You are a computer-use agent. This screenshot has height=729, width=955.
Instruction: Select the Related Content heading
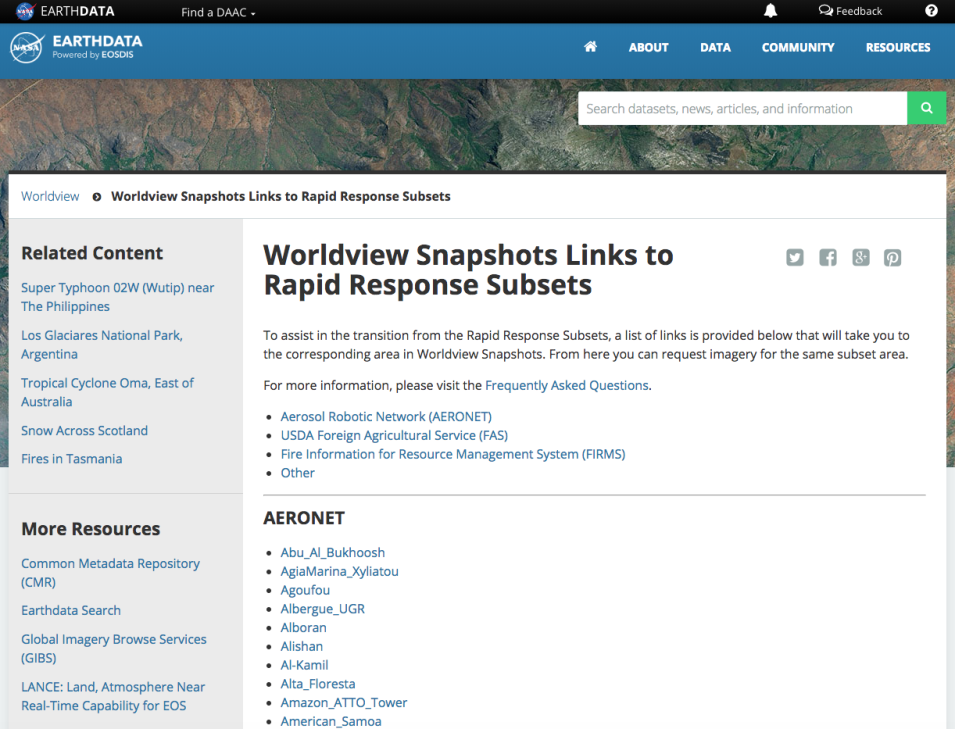point(92,253)
